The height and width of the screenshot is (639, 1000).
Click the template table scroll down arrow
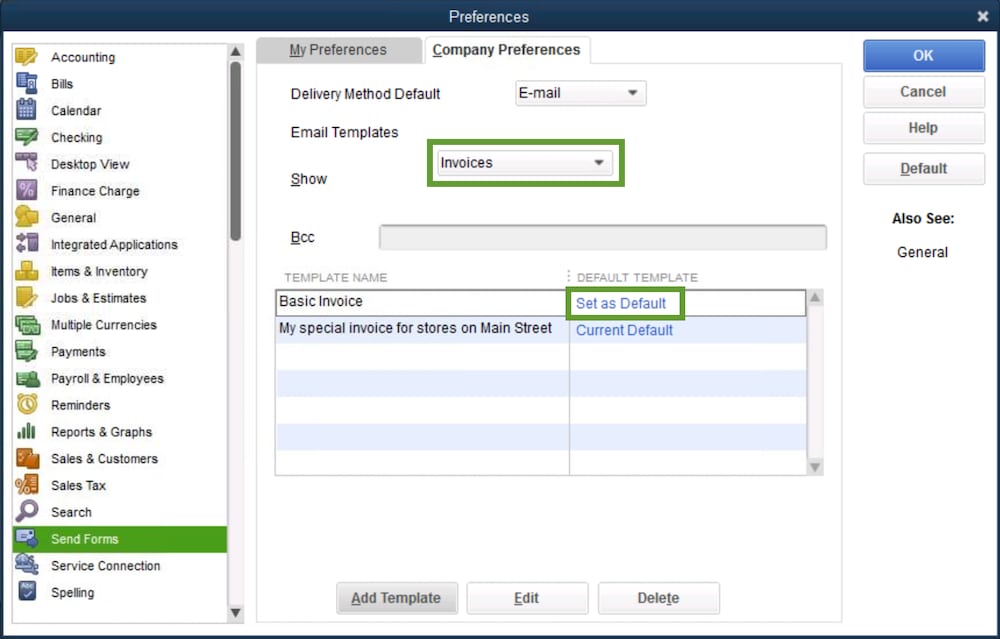pyautogui.click(x=815, y=467)
